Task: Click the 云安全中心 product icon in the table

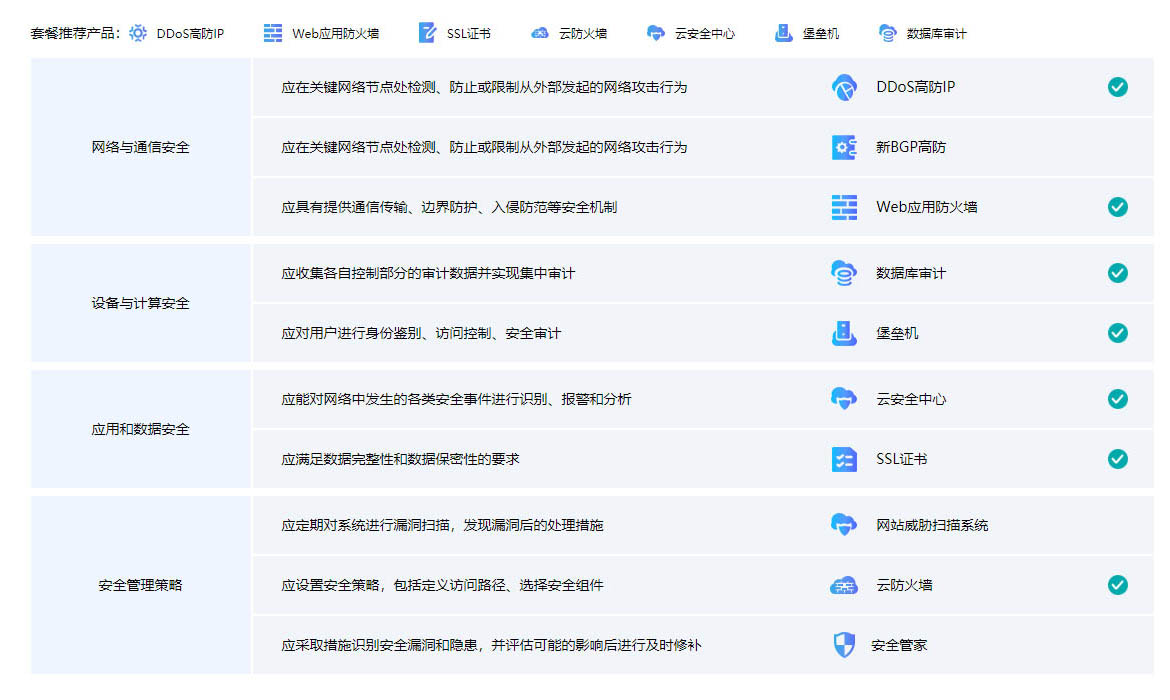Action: click(x=844, y=399)
